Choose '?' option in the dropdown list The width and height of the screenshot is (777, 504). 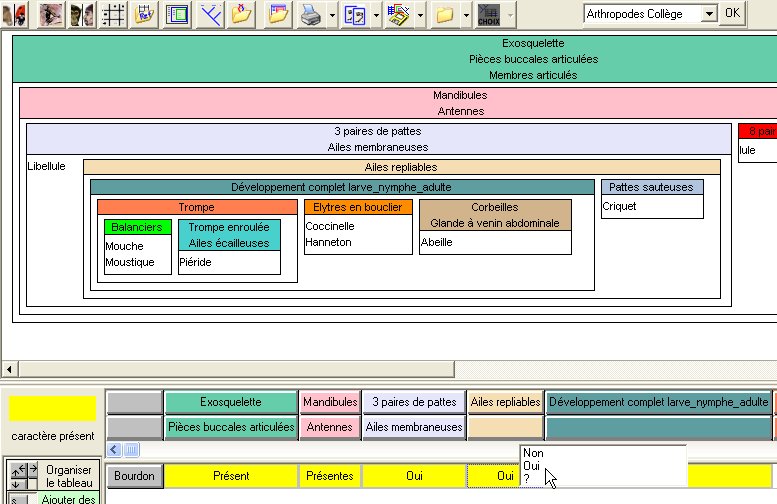527,479
